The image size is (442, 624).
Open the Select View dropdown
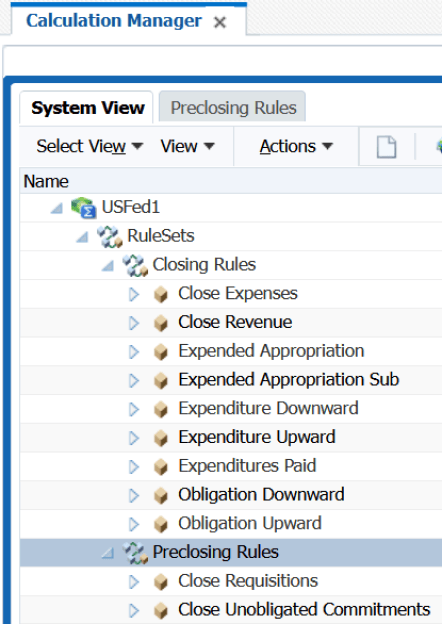90,146
